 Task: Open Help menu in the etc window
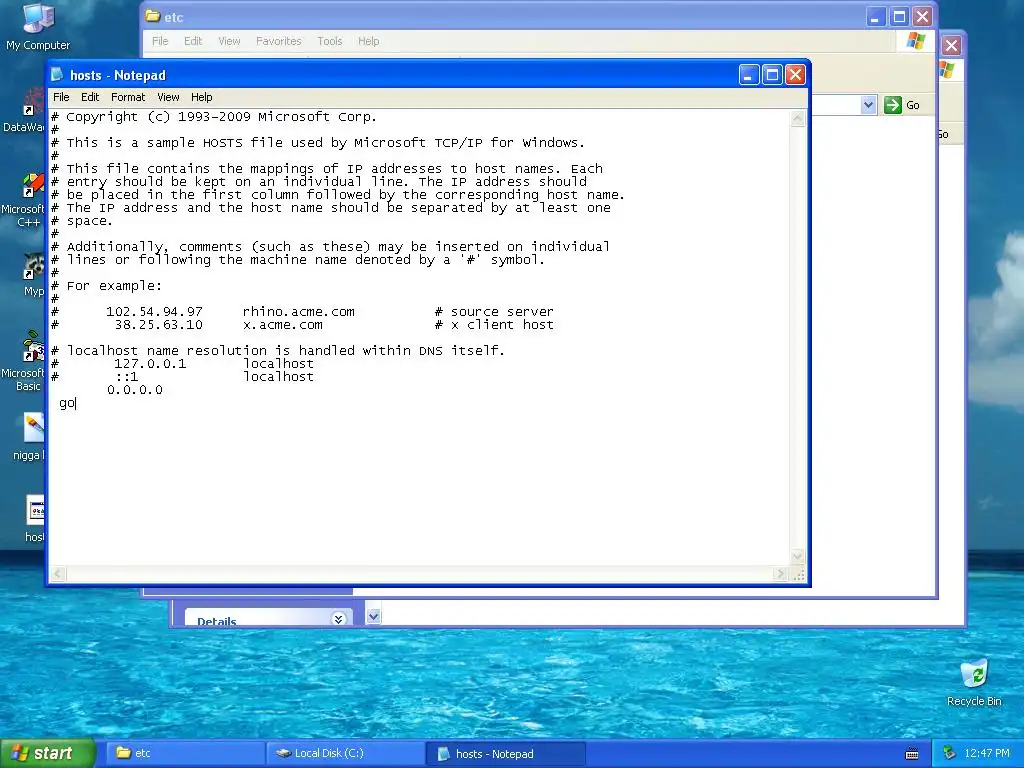point(368,41)
